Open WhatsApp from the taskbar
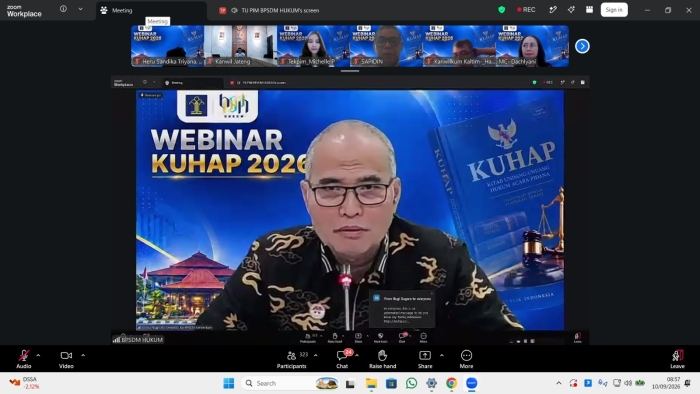This screenshot has width=700, height=394. click(411, 383)
